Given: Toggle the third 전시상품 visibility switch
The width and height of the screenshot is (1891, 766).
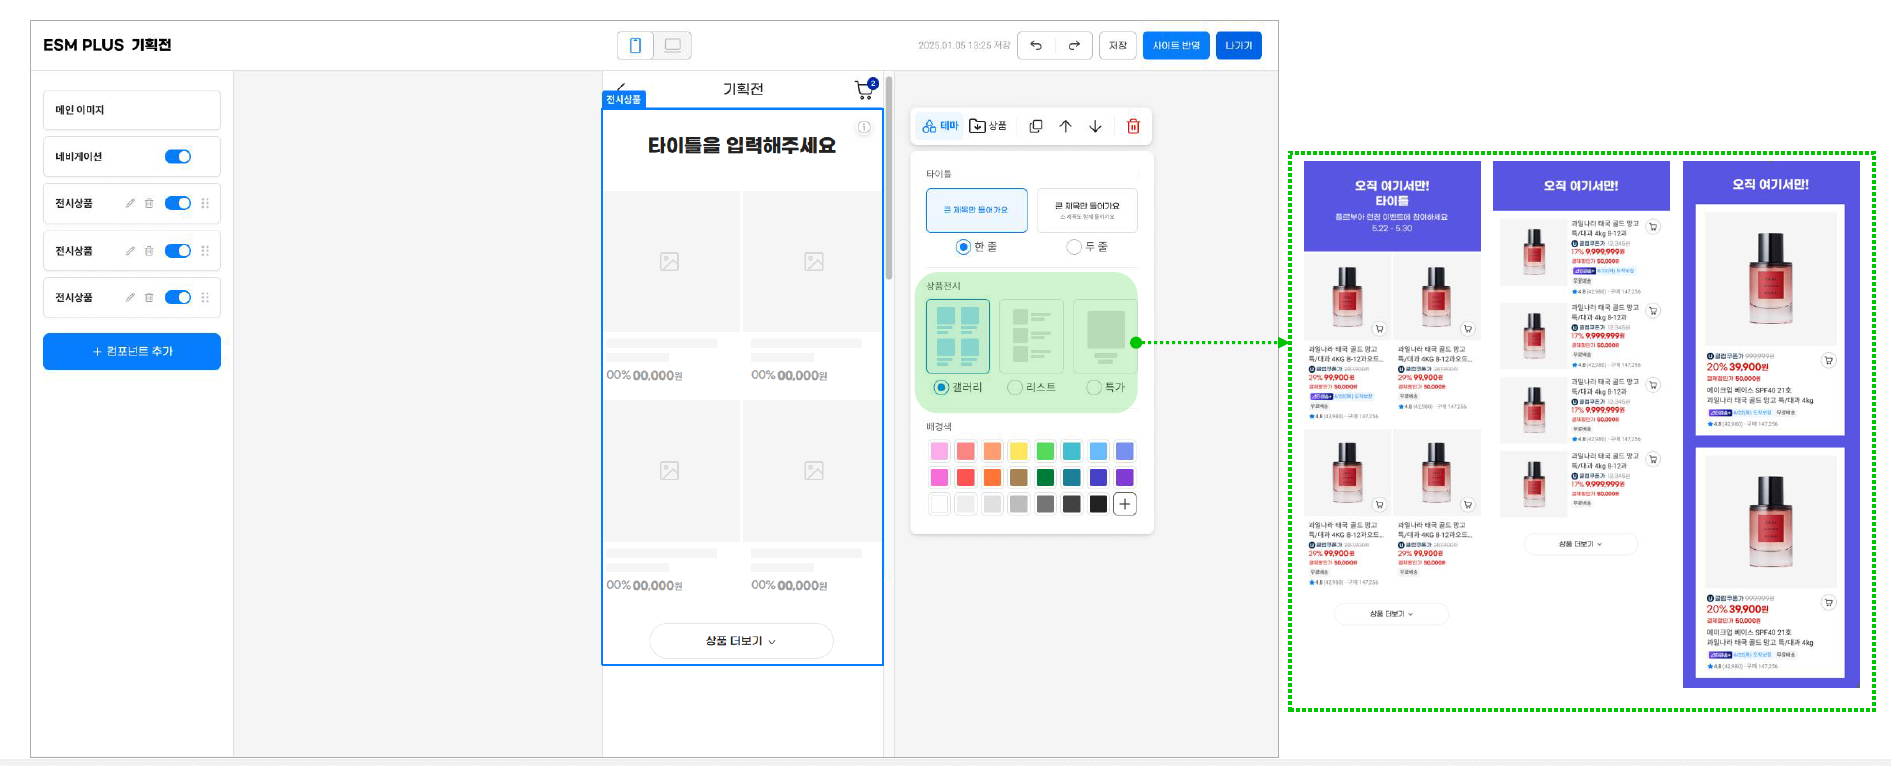Looking at the screenshot, I should (x=178, y=297).
